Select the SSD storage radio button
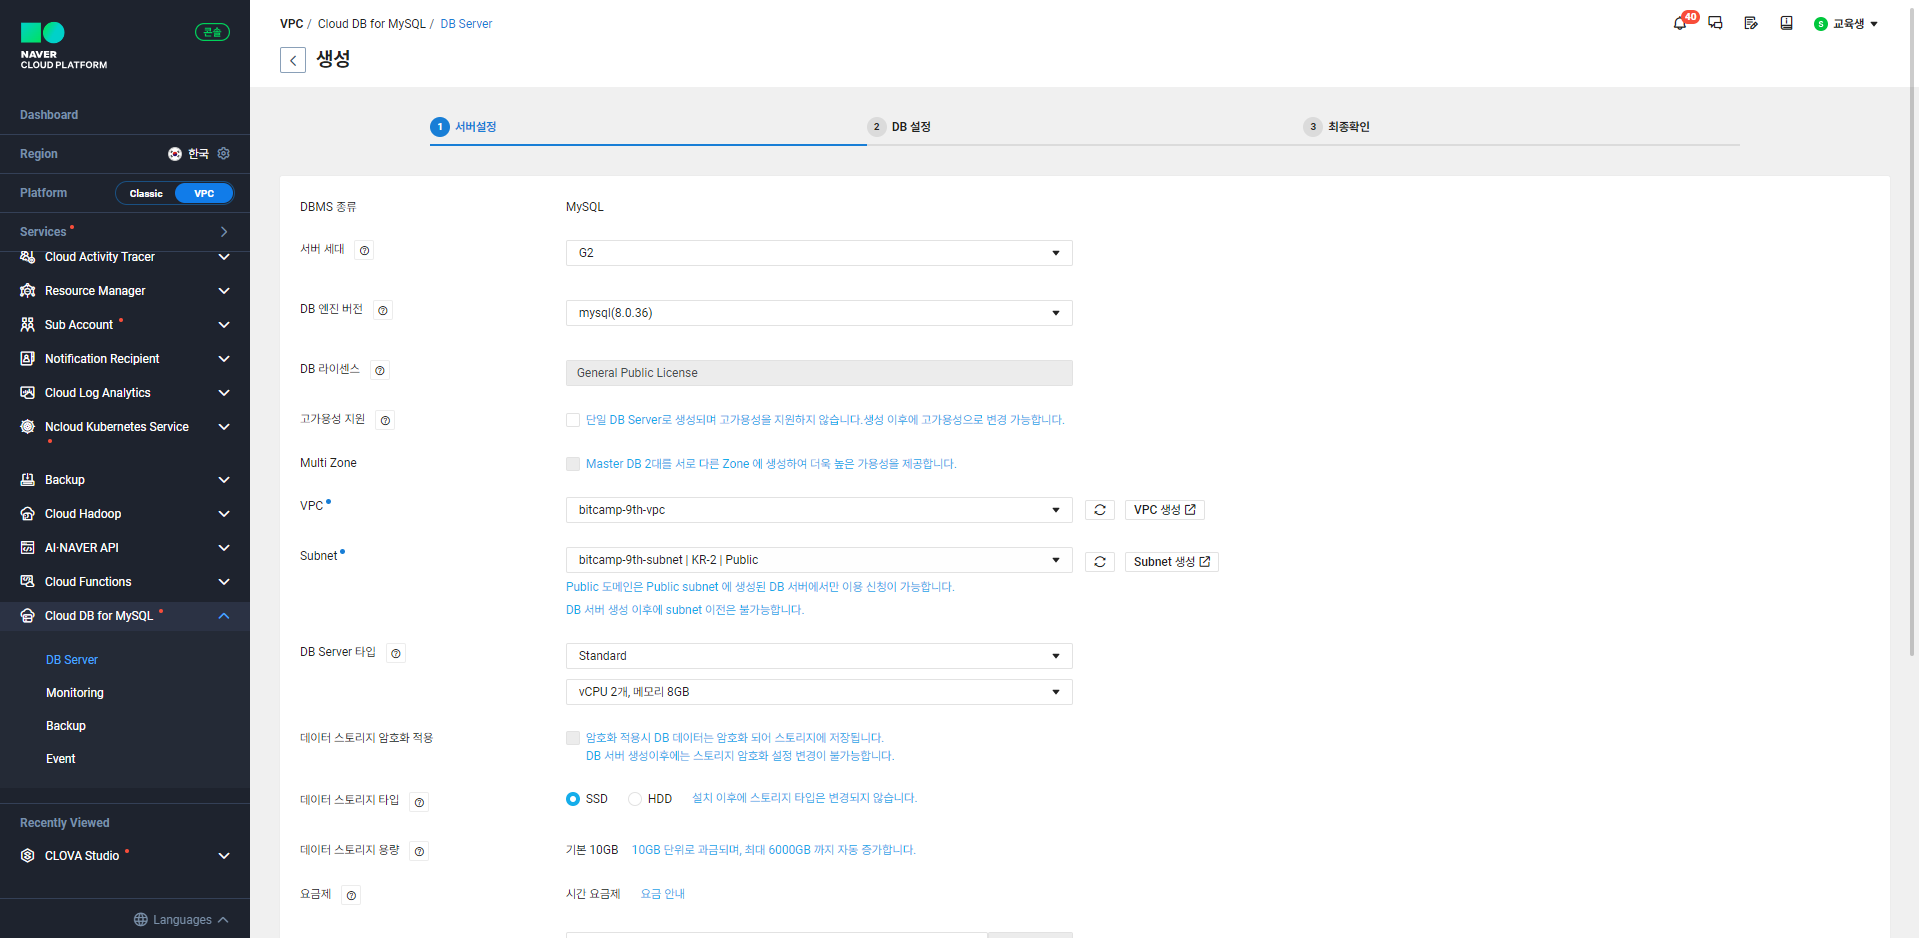The width and height of the screenshot is (1919, 938). click(573, 799)
